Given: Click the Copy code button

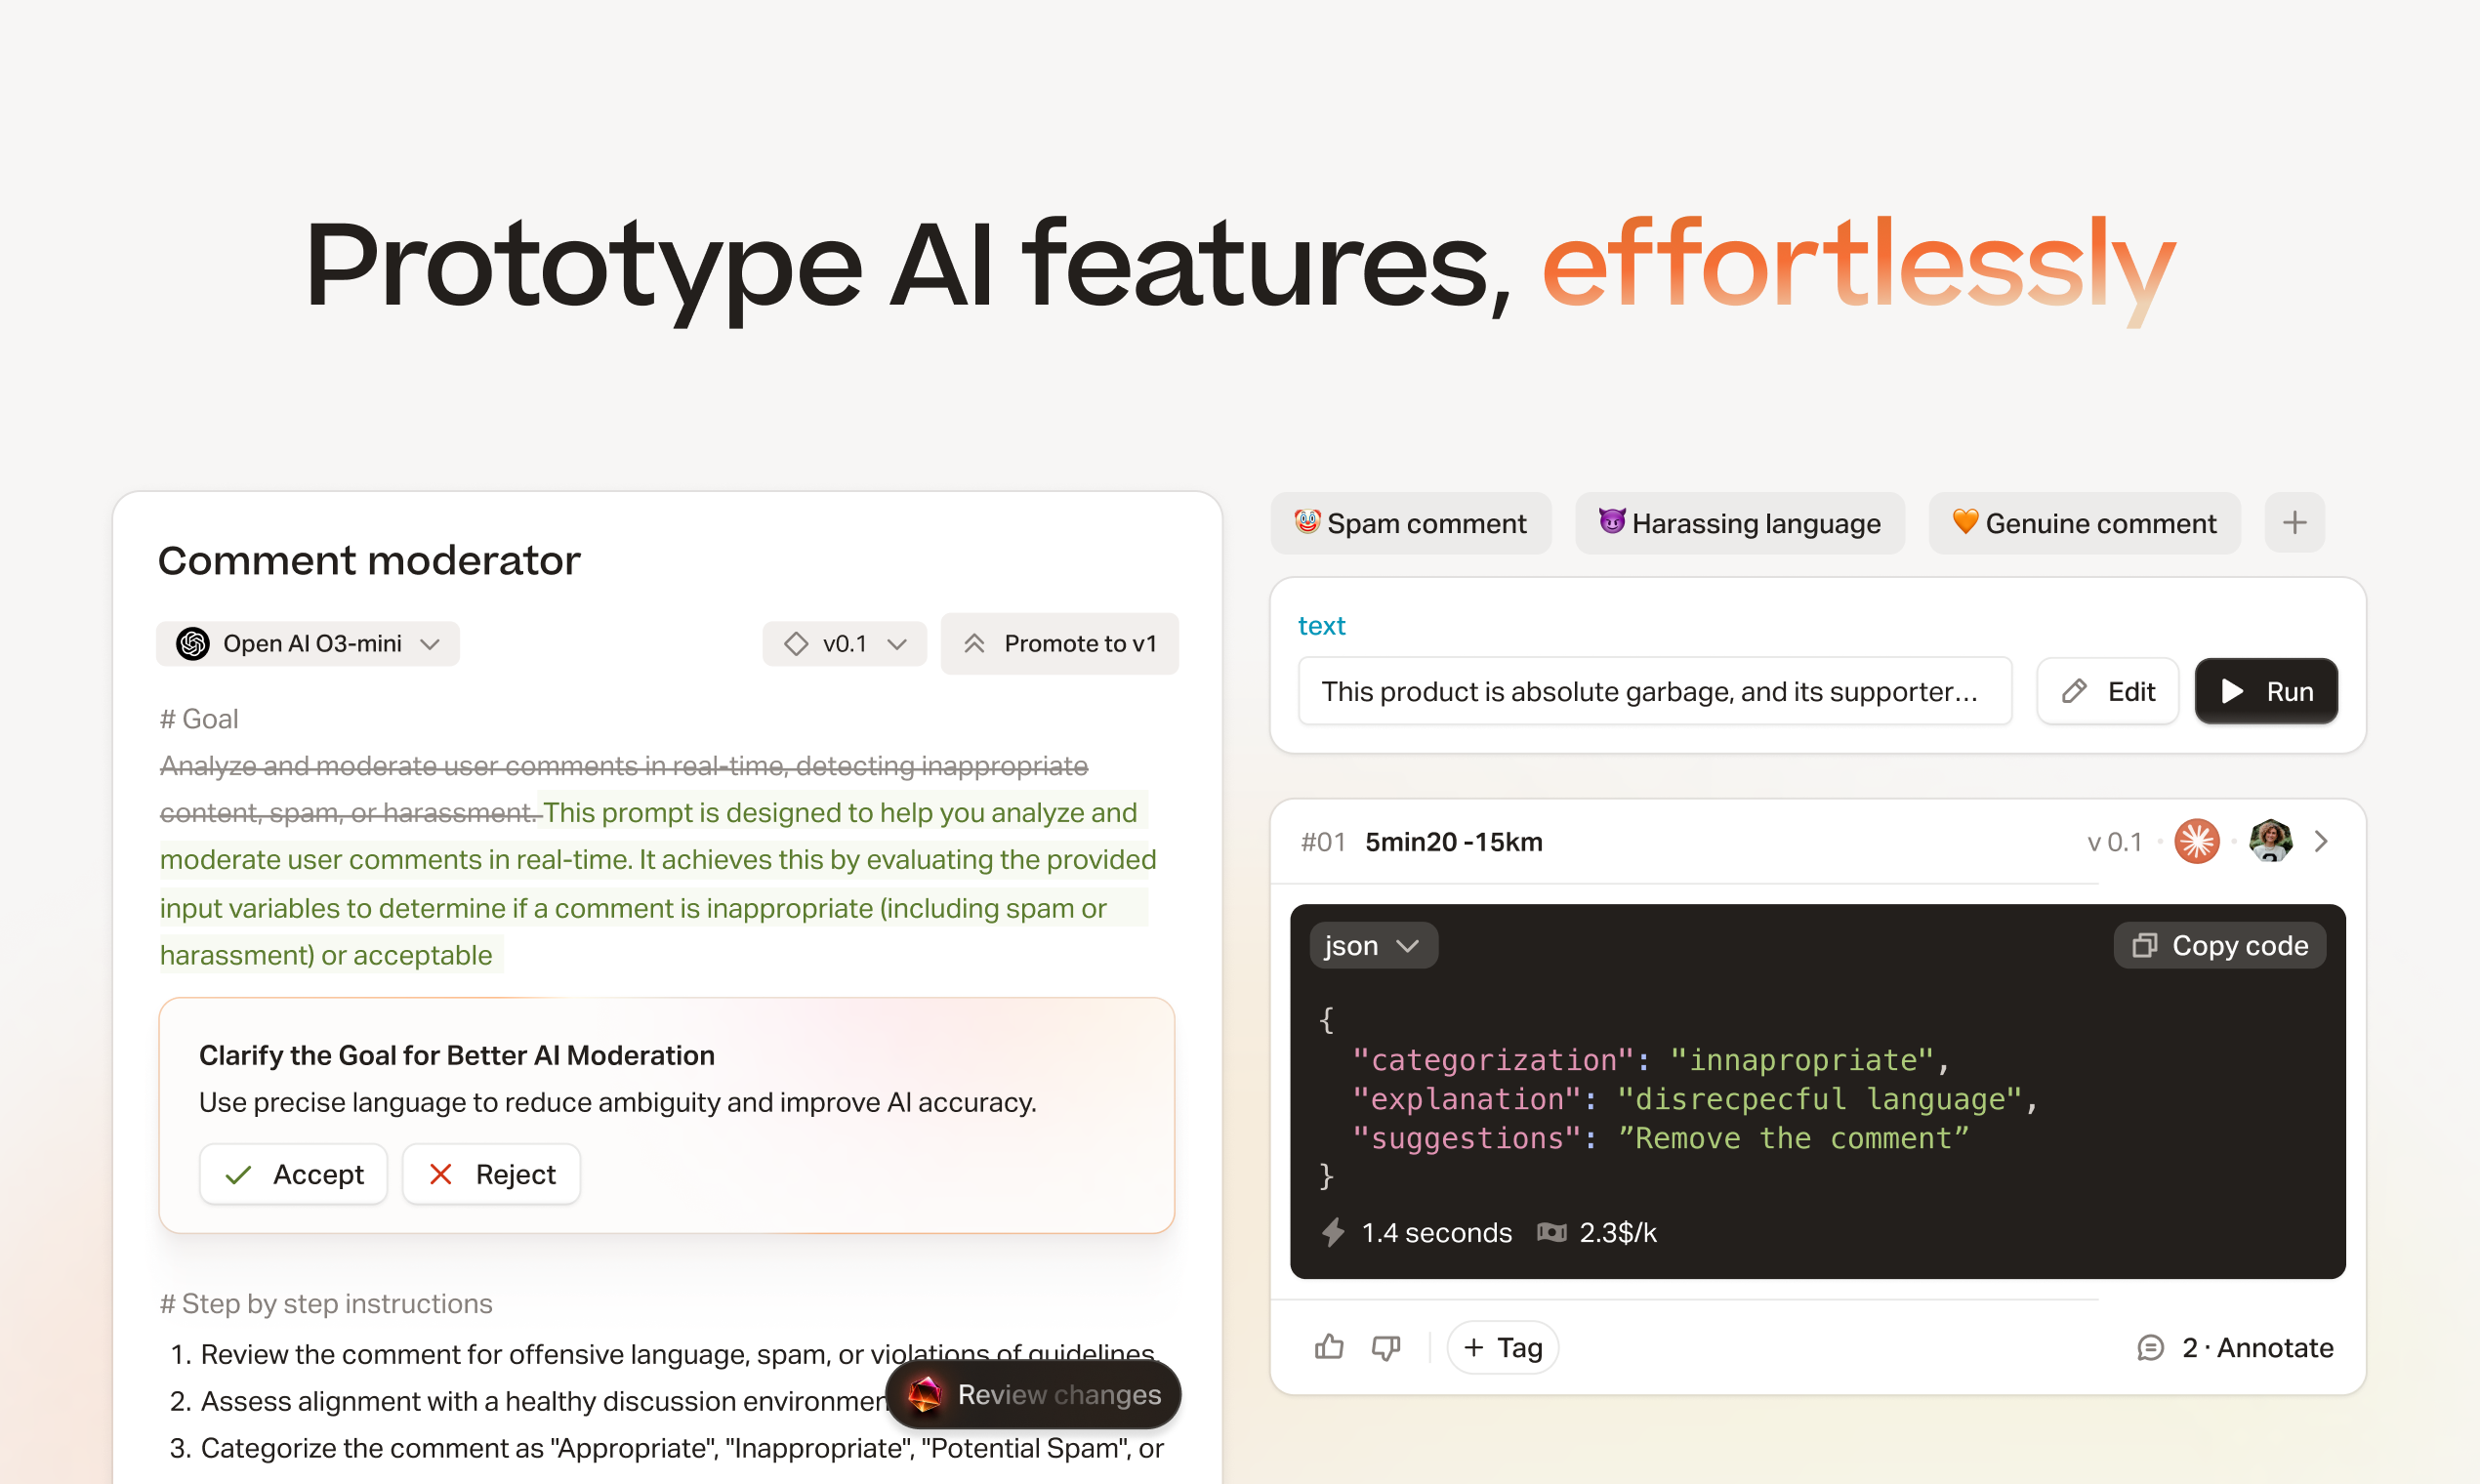Looking at the screenshot, I should tap(2220, 945).
